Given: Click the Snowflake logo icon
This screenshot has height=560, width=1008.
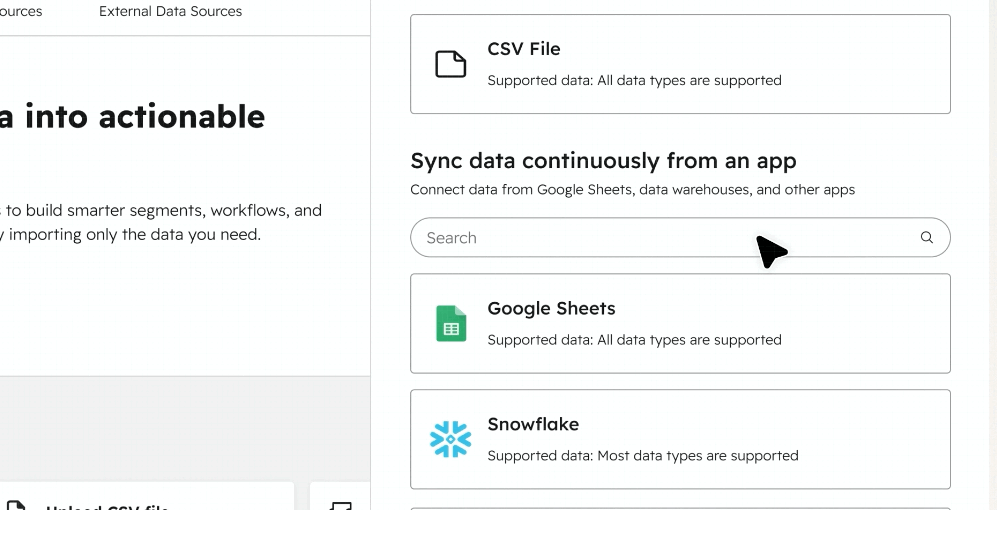Looking at the screenshot, I should 450,439.
